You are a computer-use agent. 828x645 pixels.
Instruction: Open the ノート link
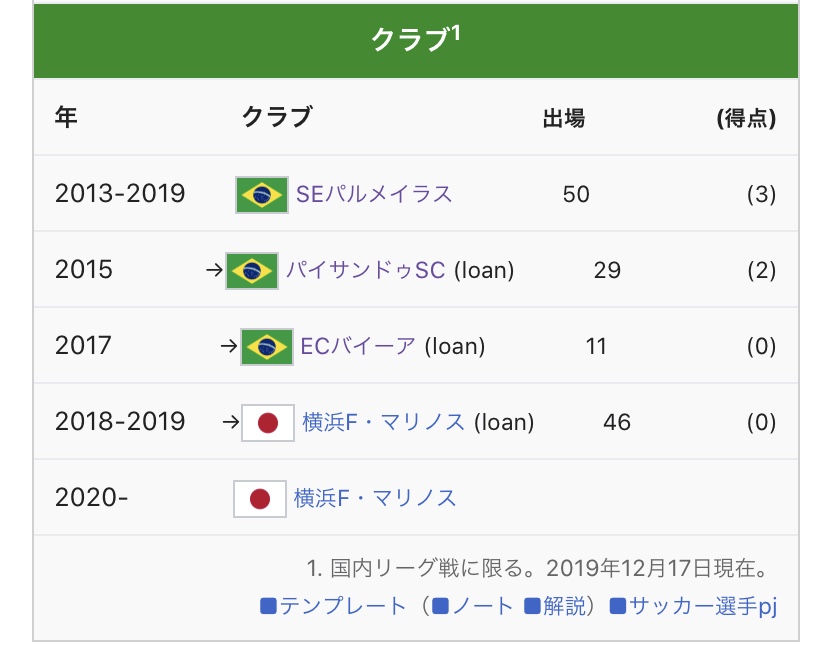pyautogui.click(x=482, y=606)
